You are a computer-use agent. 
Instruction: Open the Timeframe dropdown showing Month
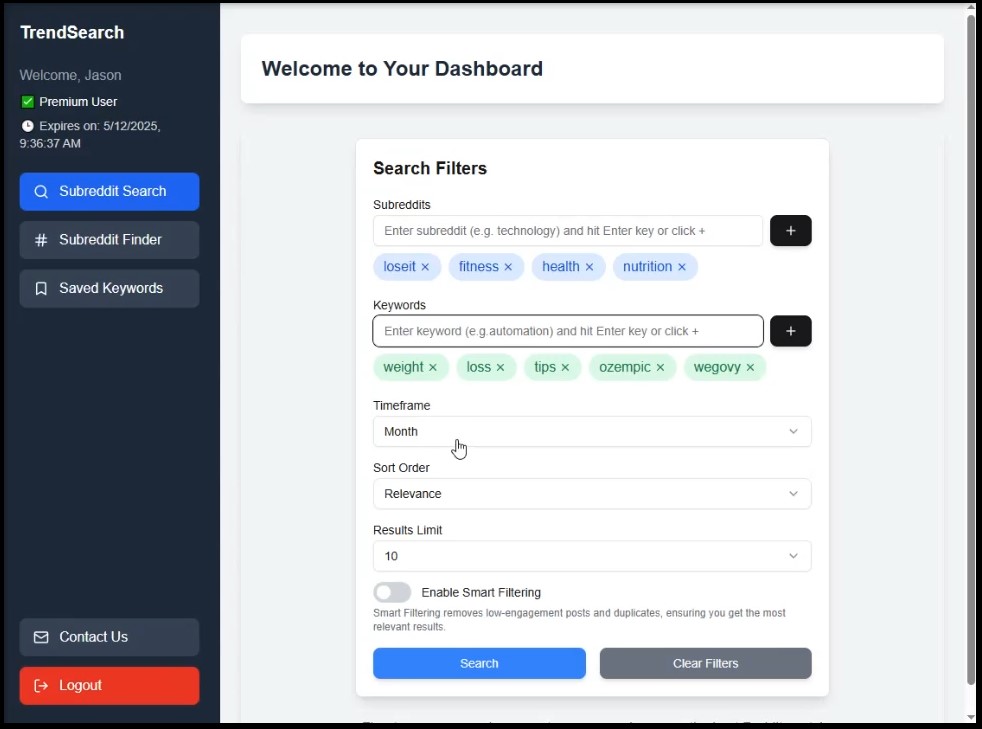click(x=592, y=432)
